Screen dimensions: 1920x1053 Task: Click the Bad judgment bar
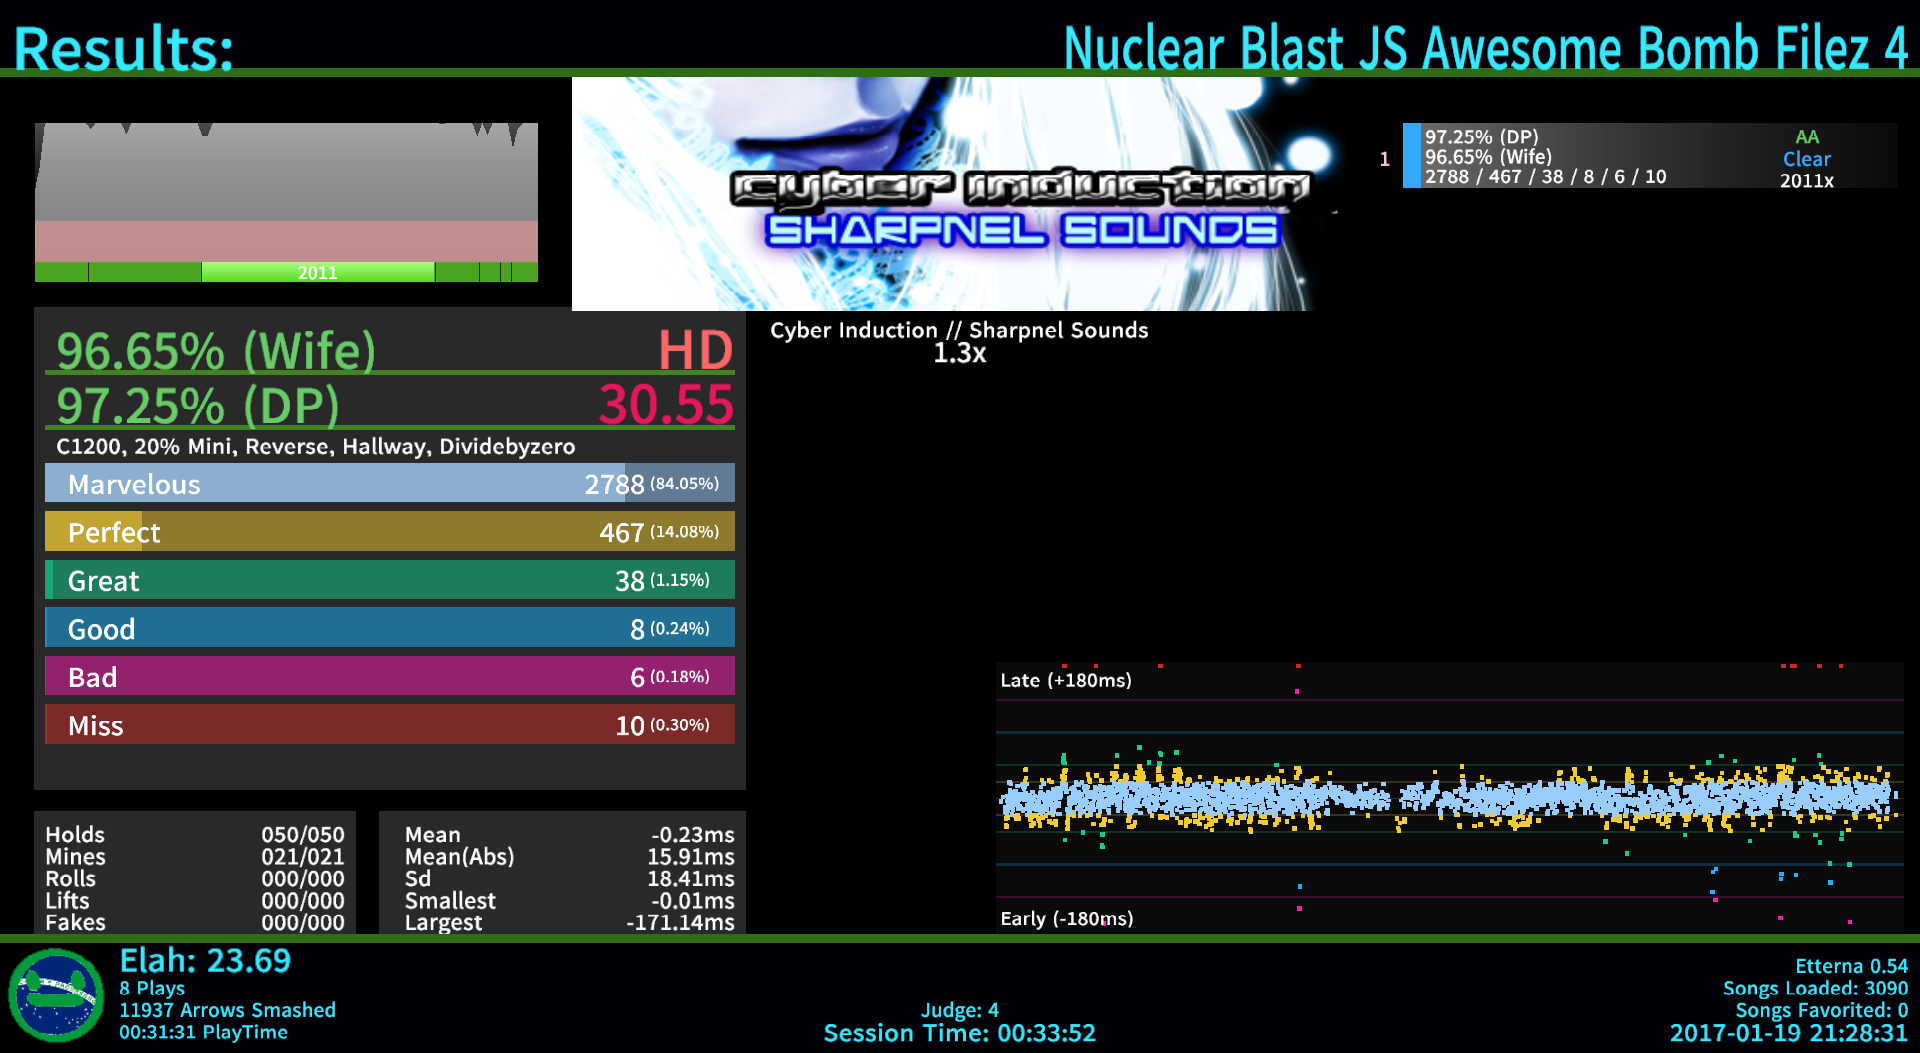(x=389, y=676)
